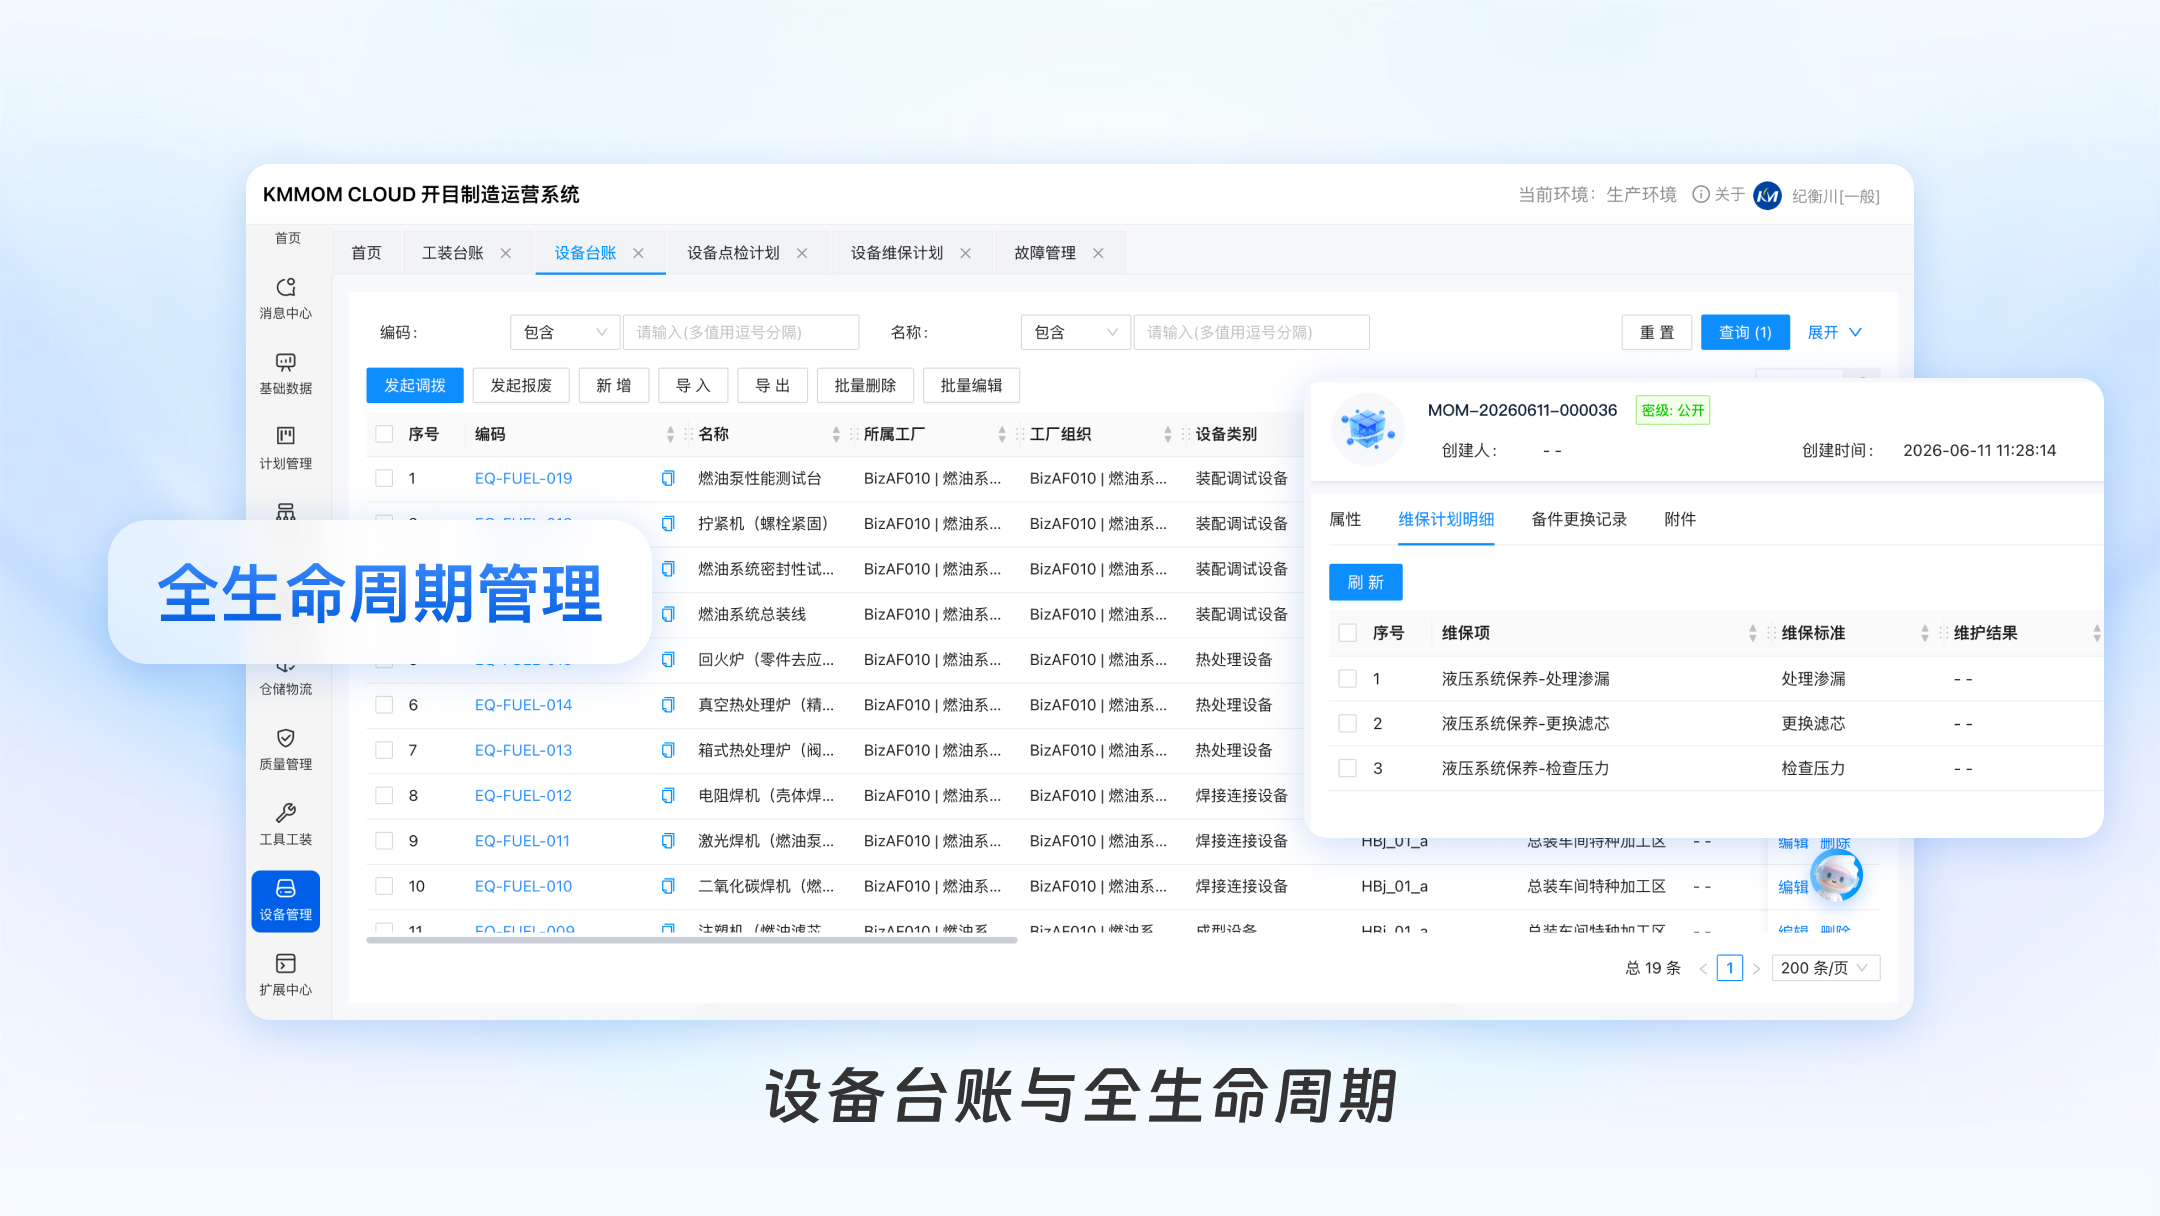The height and width of the screenshot is (1216, 2160).
Task: Sort by 维保项 column arrows
Action: pyautogui.click(x=1752, y=633)
